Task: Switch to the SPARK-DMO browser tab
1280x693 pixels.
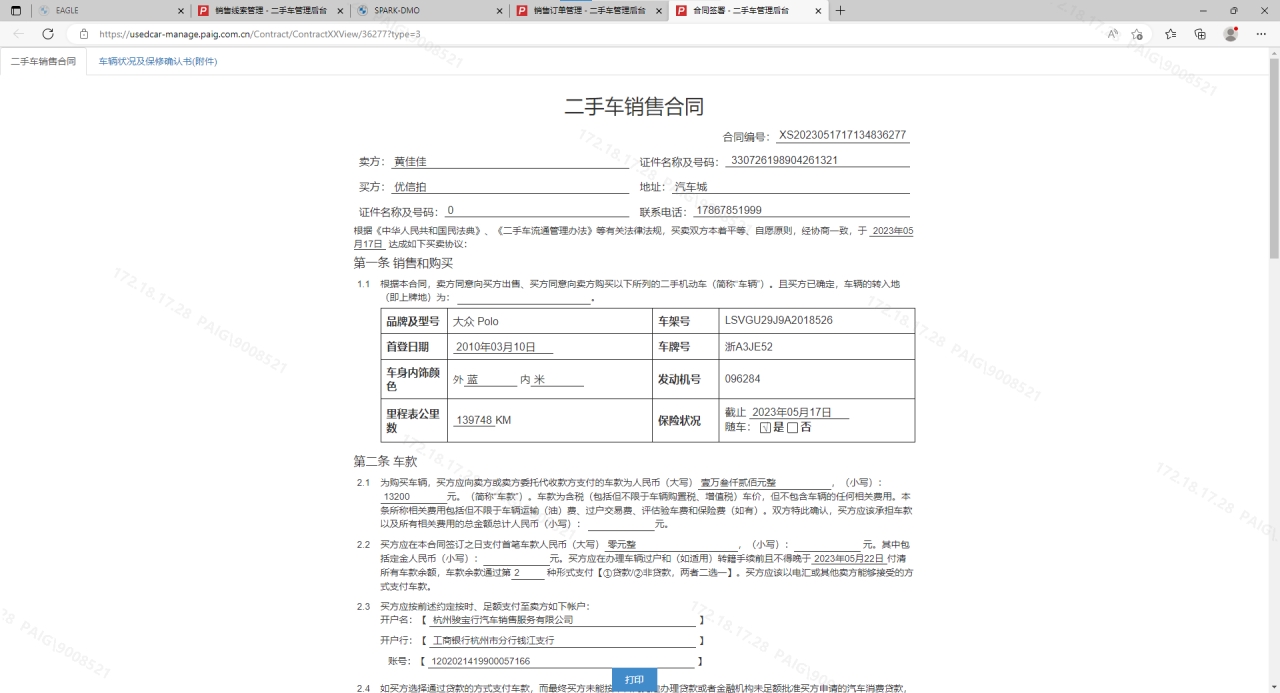Action: [430, 10]
